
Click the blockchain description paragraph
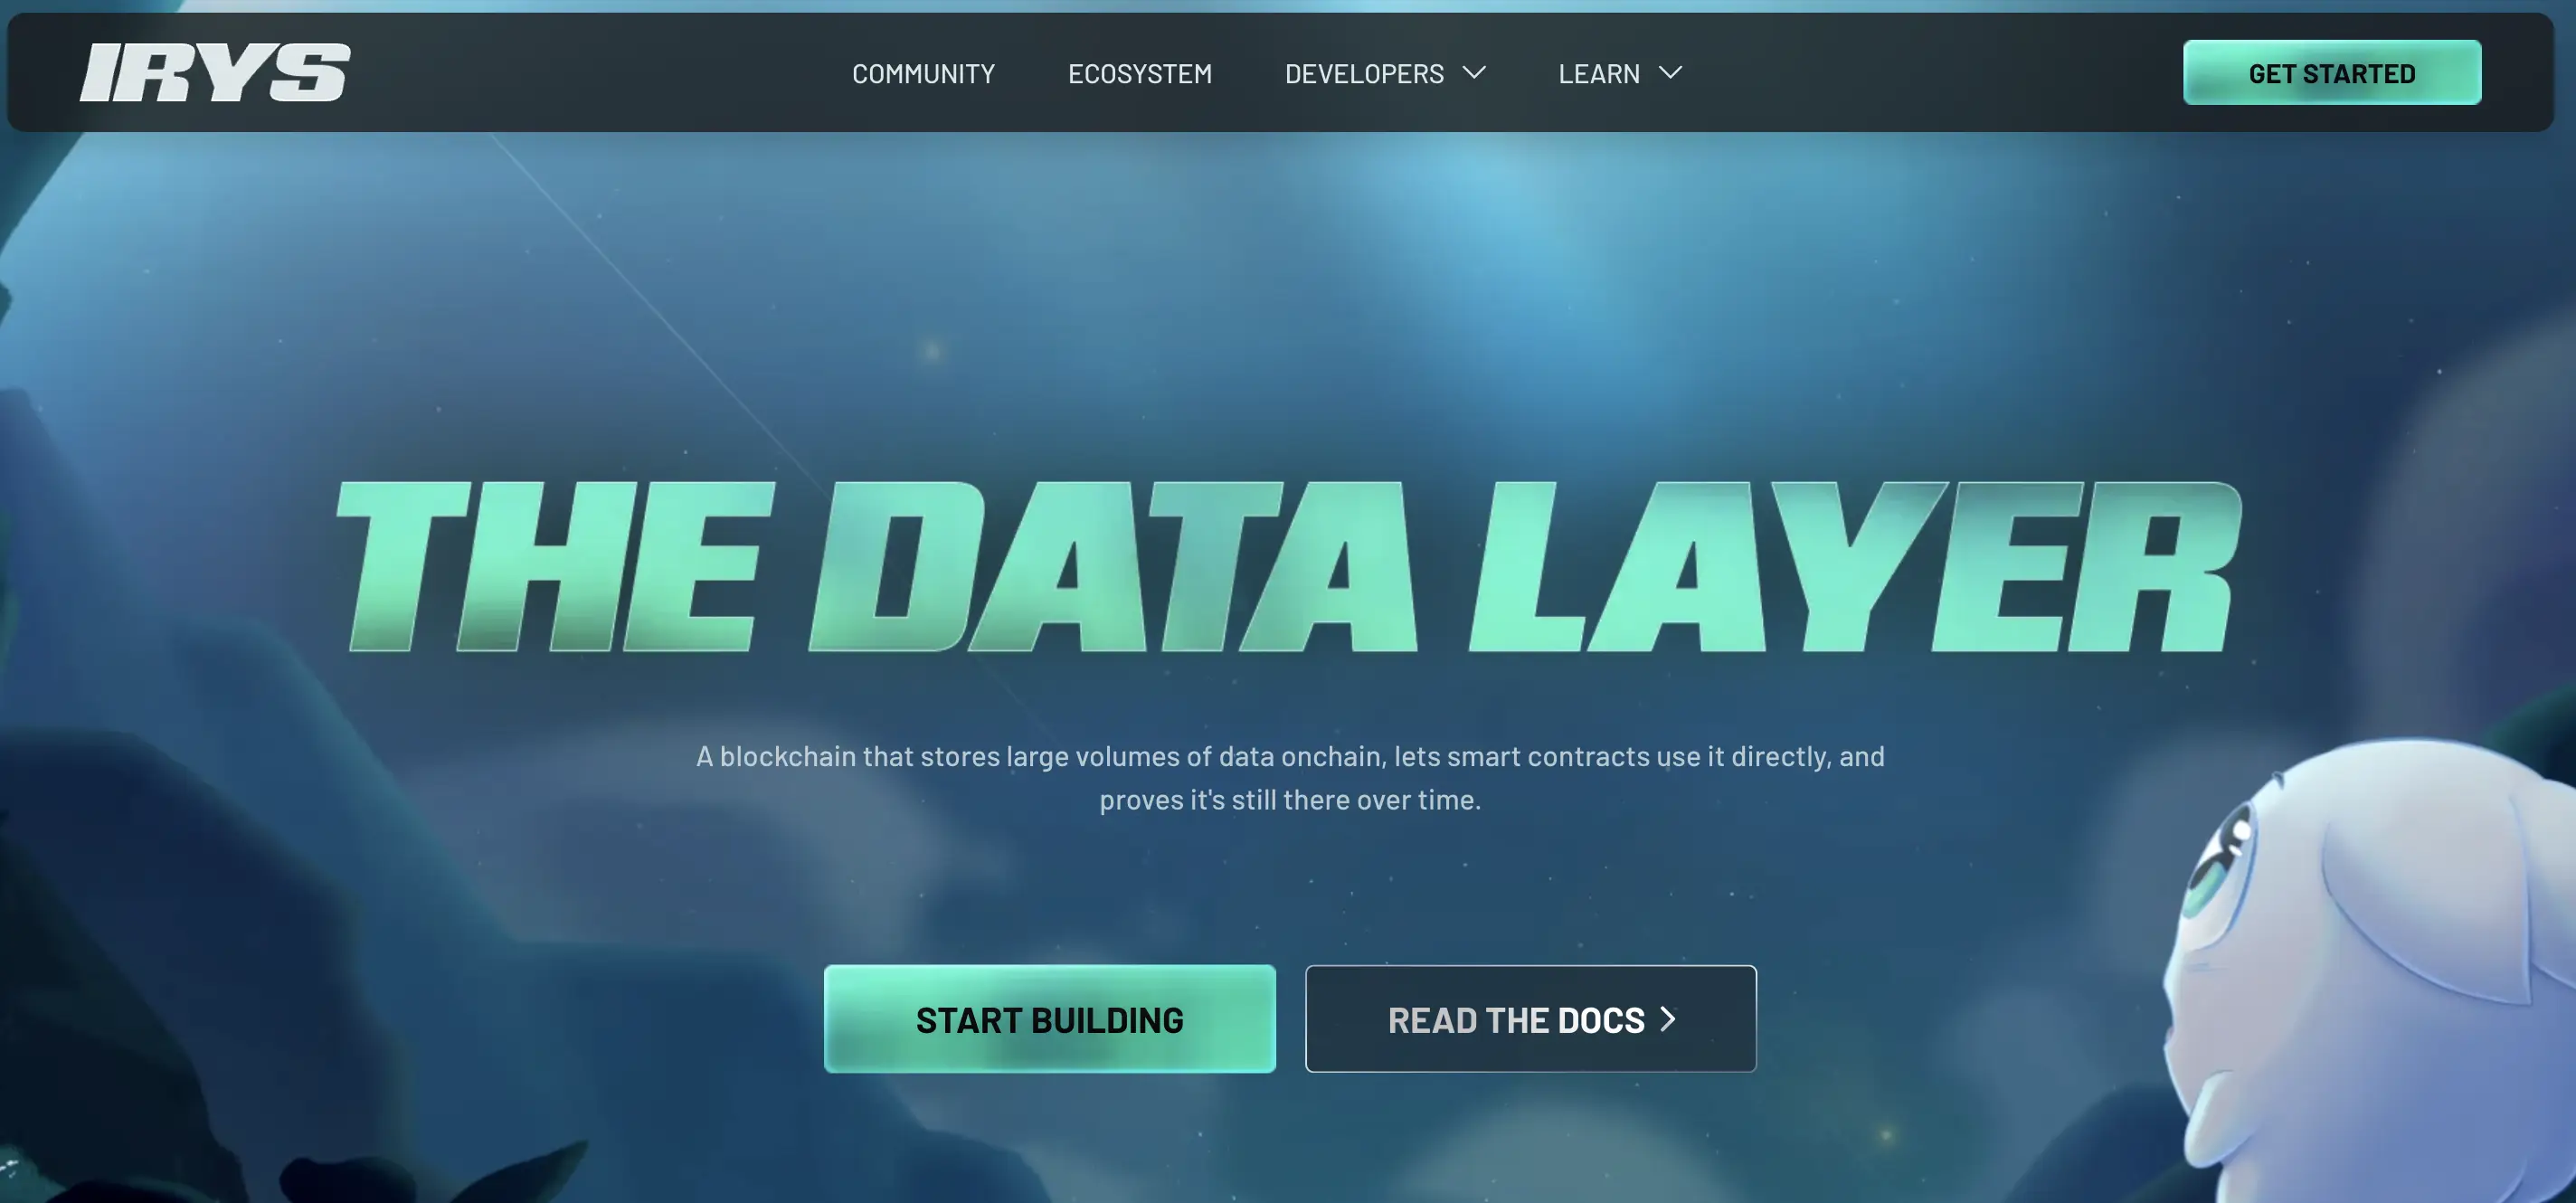[1290, 778]
